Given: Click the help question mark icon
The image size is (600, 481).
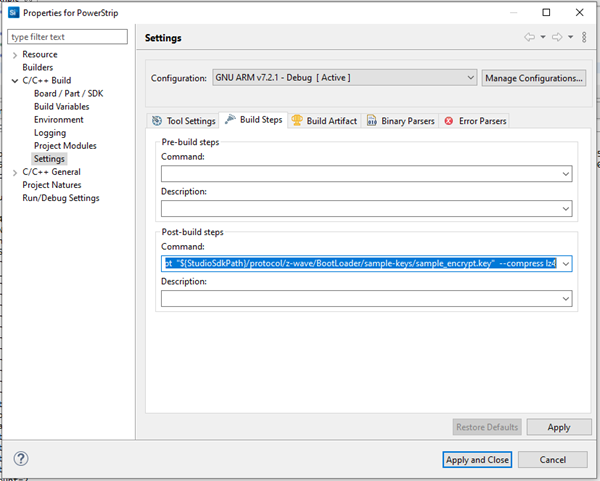Looking at the screenshot, I should (x=20, y=459).
